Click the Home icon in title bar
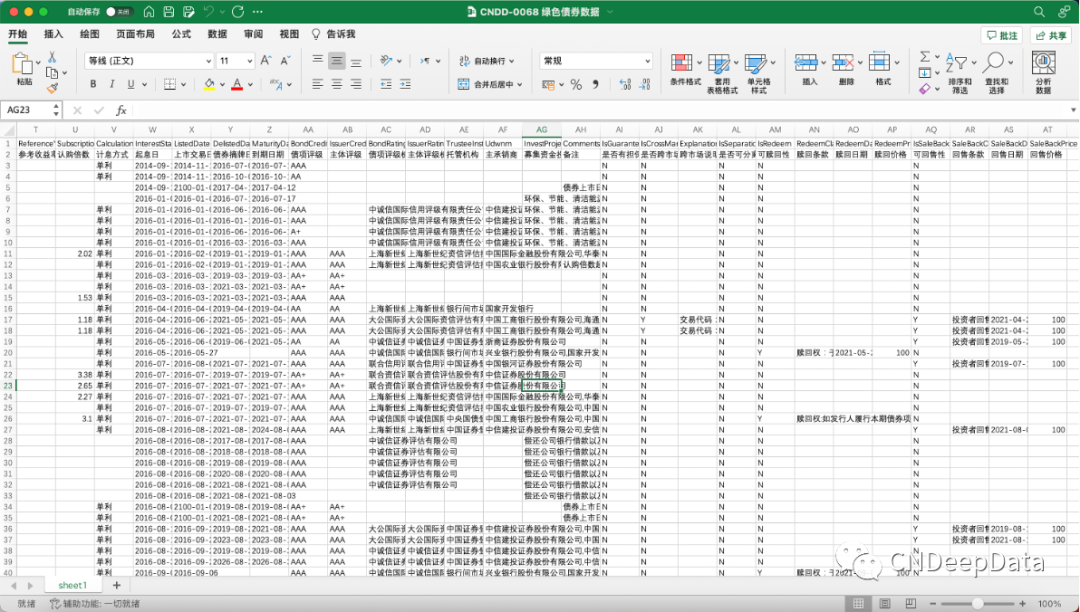This screenshot has width=1080, height=612. click(149, 12)
